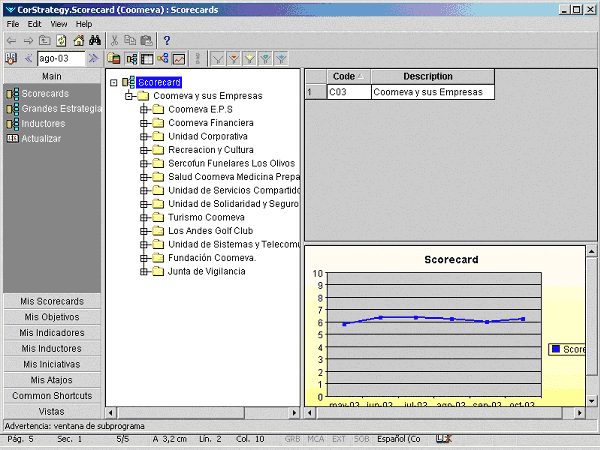Click the Help question mark icon
The width and height of the screenshot is (600, 450).
pyautogui.click(x=167, y=41)
